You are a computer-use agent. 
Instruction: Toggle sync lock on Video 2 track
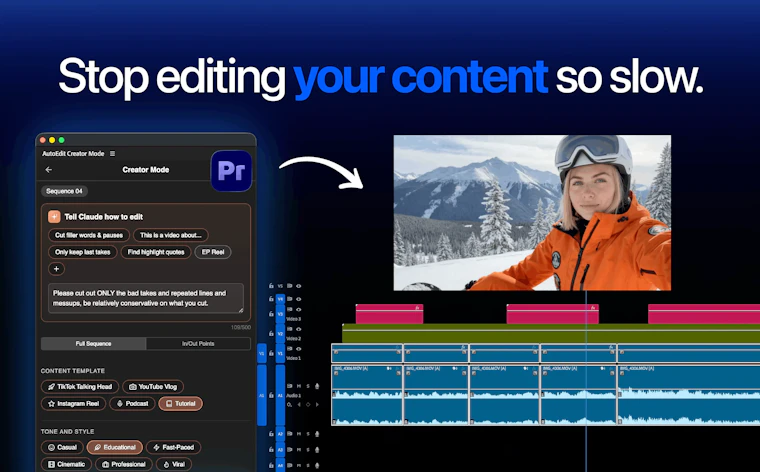click(289, 329)
